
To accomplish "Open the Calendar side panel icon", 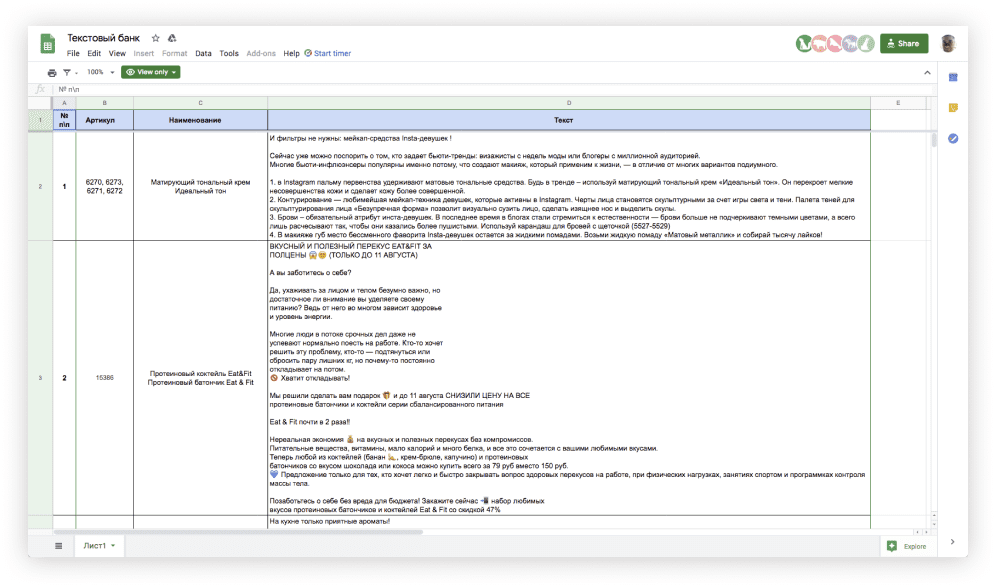I will [953, 77].
